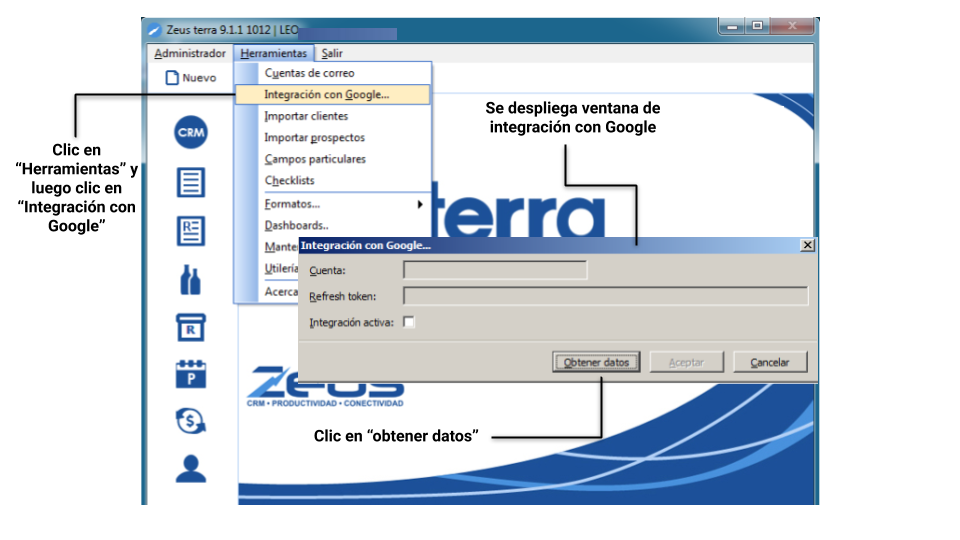Screen dimensions: 960x540
Task: Click the dollar exchange arrows sidebar icon
Action: point(191,421)
